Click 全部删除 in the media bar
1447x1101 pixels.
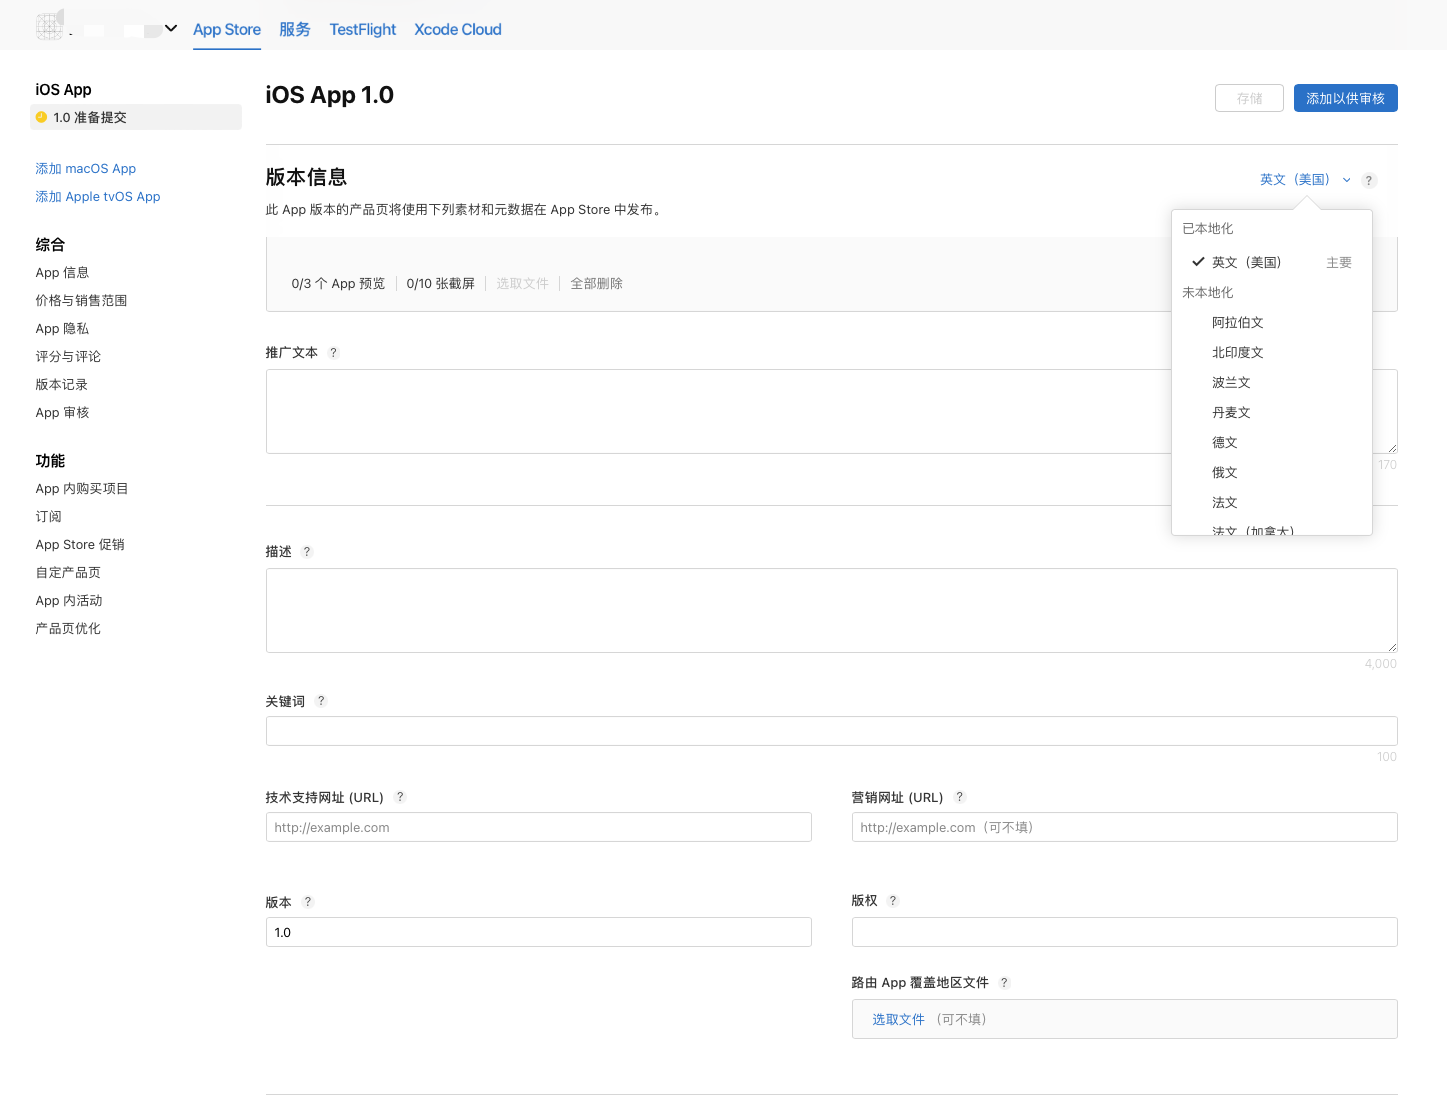click(596, 284)
